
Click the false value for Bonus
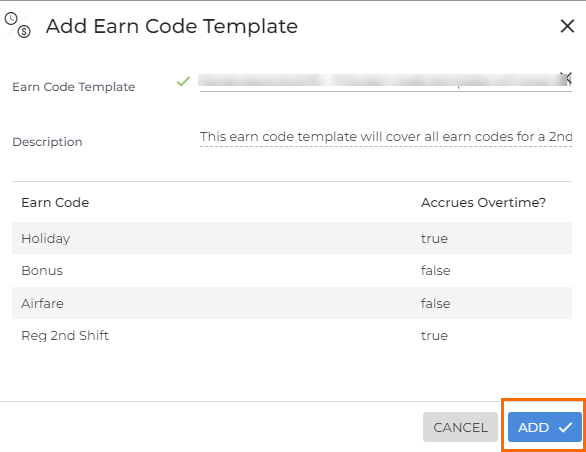(x=435, y=271)
